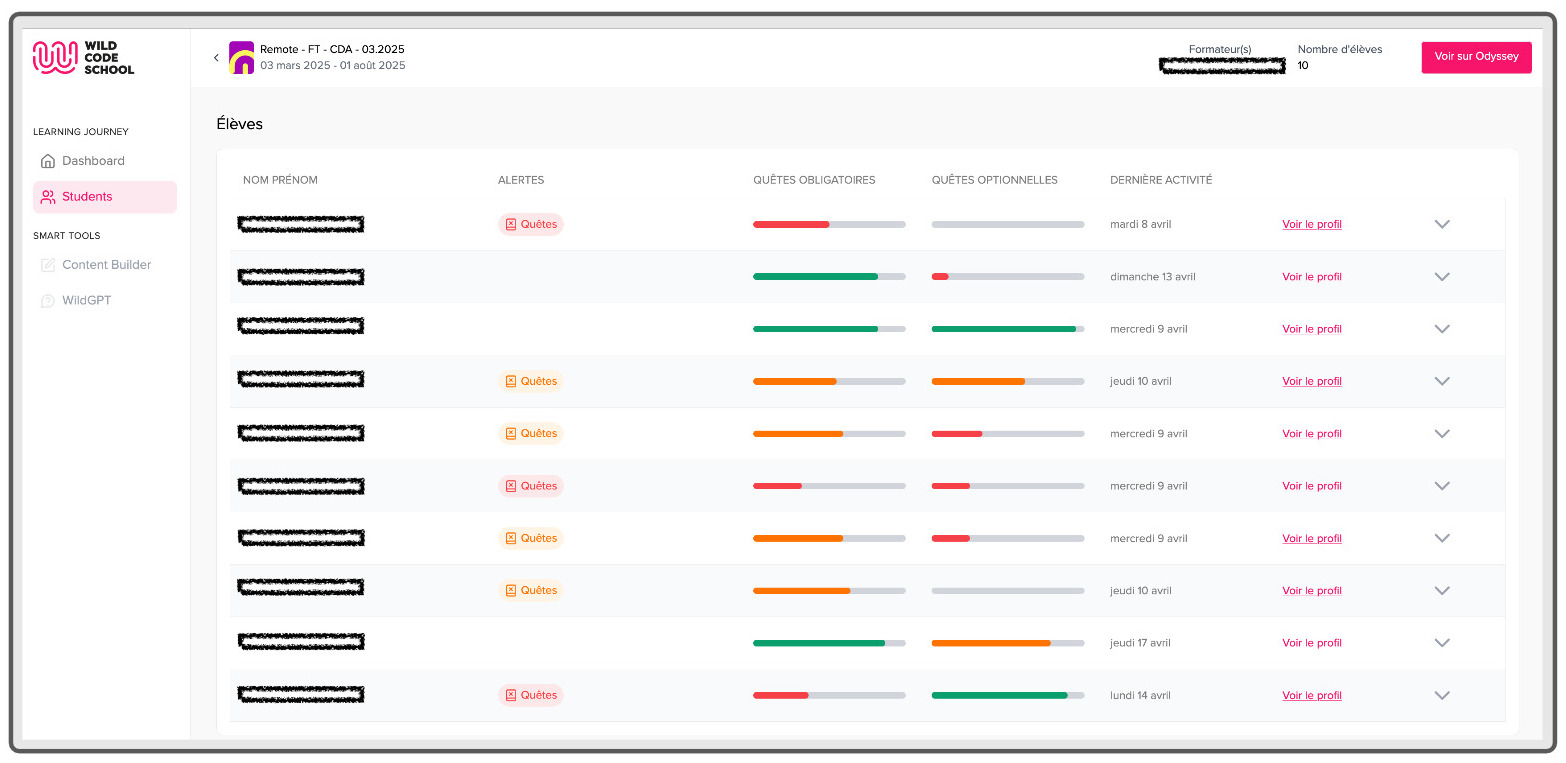
Task: Open Voir le profil for dimanche 13 avril
Action: tap(1312, 277)
